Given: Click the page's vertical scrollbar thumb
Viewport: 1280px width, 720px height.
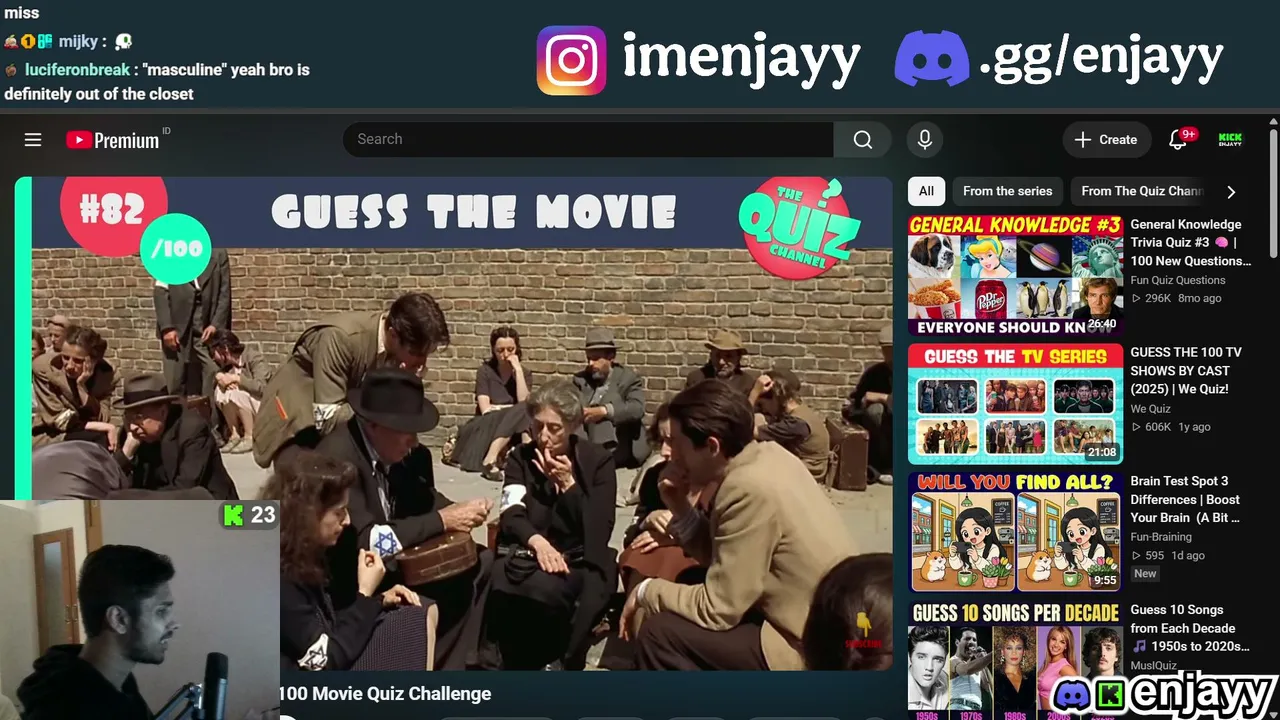Looking at the screenshot, I should [x=1273, y=192].
